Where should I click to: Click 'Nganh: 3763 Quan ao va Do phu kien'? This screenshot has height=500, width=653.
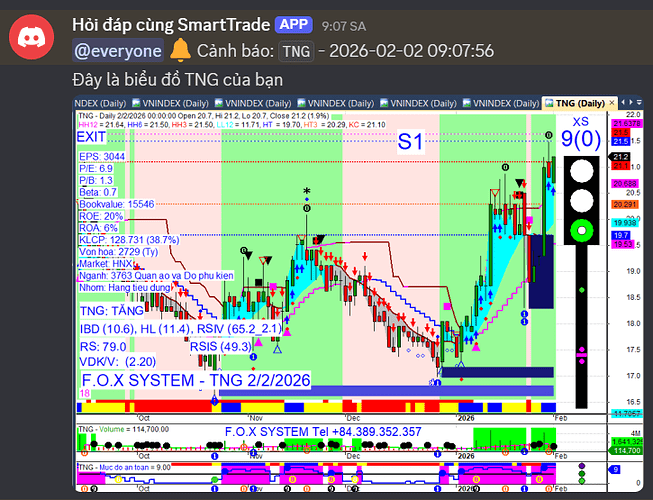(x=156, y=276)
